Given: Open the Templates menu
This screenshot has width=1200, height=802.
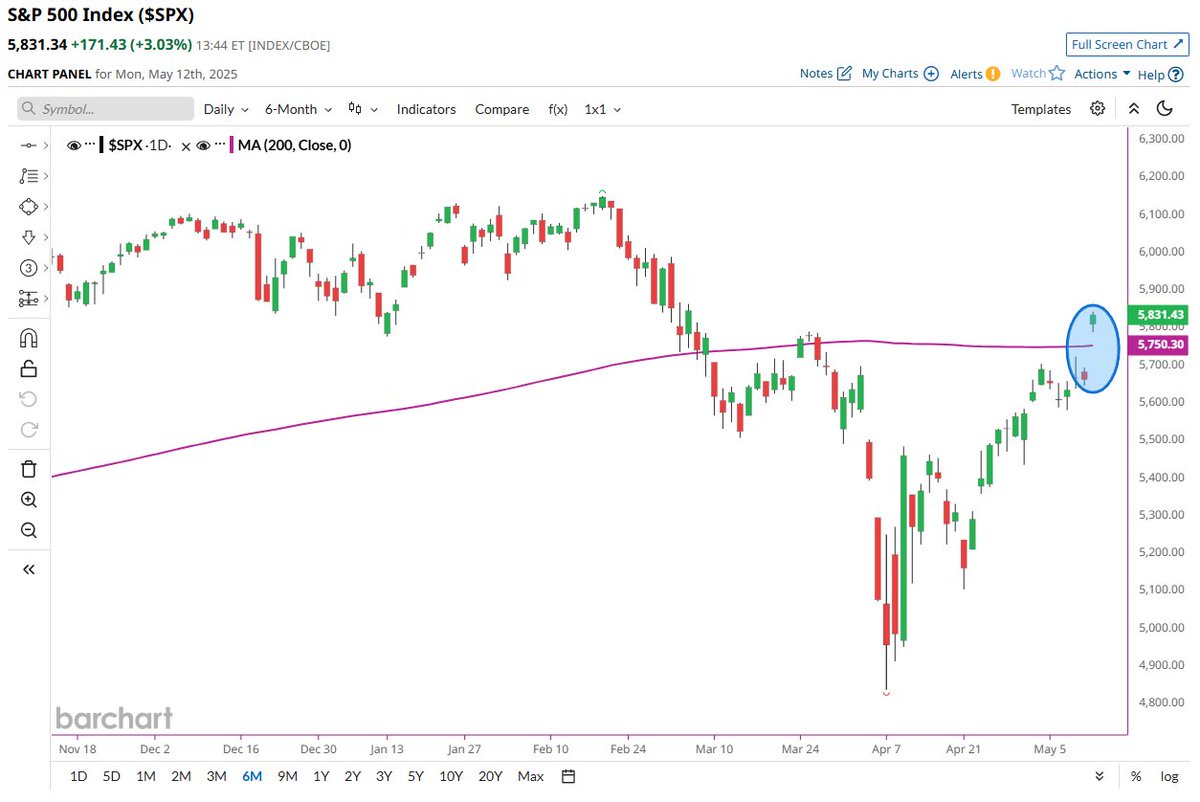Looking at the screenshot, I should click(x=1041, y=109).
